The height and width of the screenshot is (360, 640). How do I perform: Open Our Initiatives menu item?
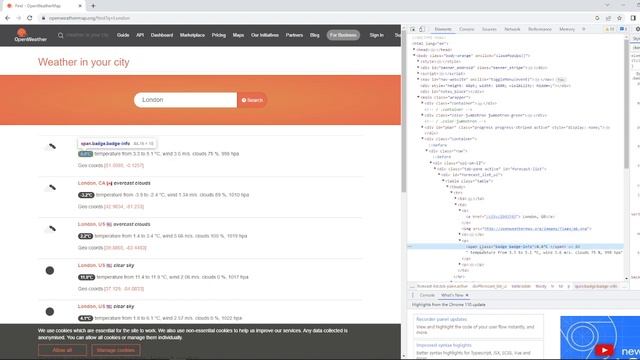coord(265,35)
